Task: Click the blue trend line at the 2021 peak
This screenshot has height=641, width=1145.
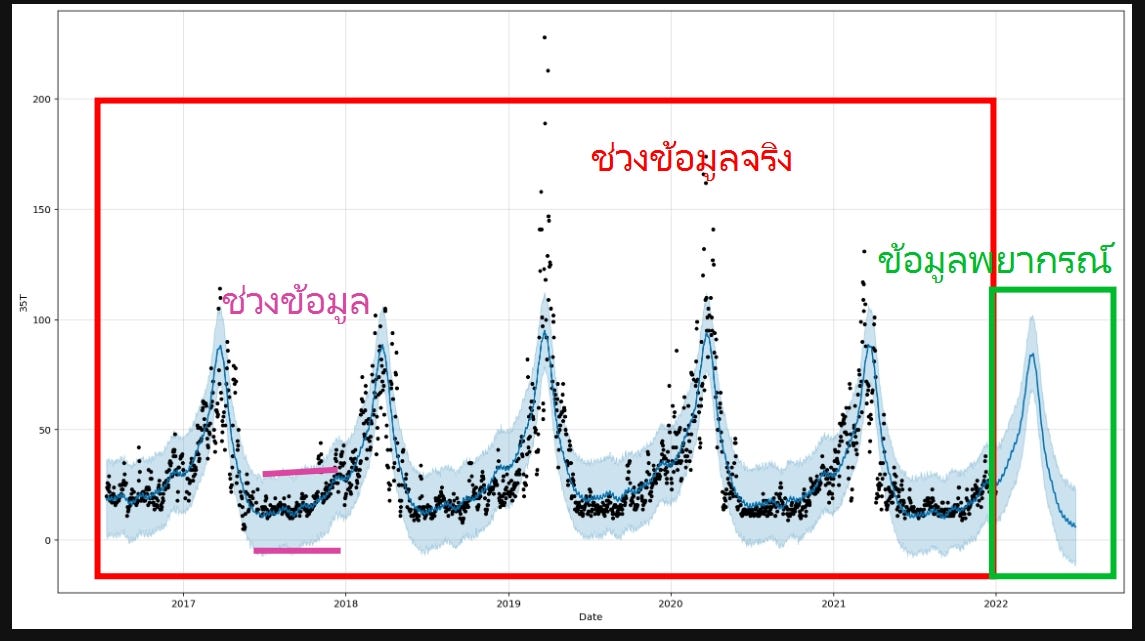Action: click(868, 345)
